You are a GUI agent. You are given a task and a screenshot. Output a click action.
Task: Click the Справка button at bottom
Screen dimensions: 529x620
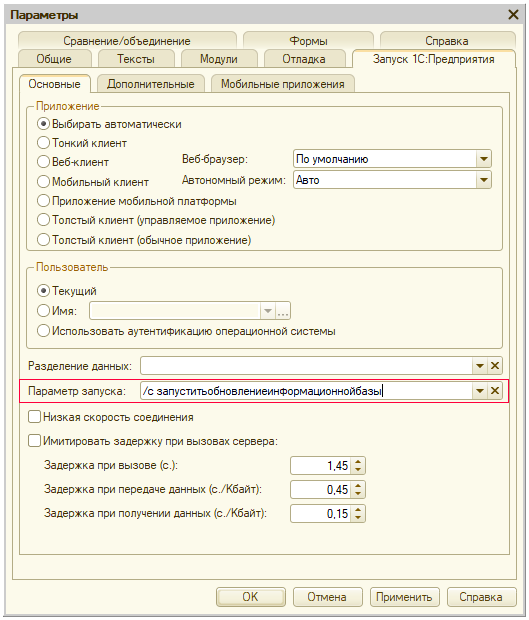pyautogui.click(x=481, y=597)
